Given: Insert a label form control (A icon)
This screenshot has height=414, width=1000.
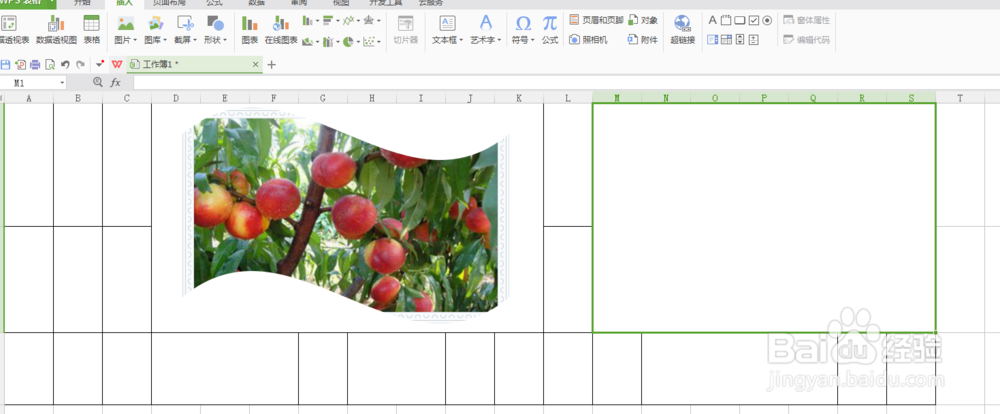Looking at the screenshot, I should pos(713,20).
